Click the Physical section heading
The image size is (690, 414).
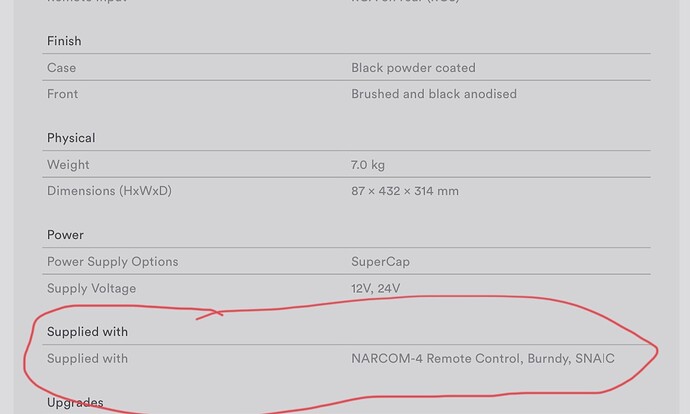71,138
